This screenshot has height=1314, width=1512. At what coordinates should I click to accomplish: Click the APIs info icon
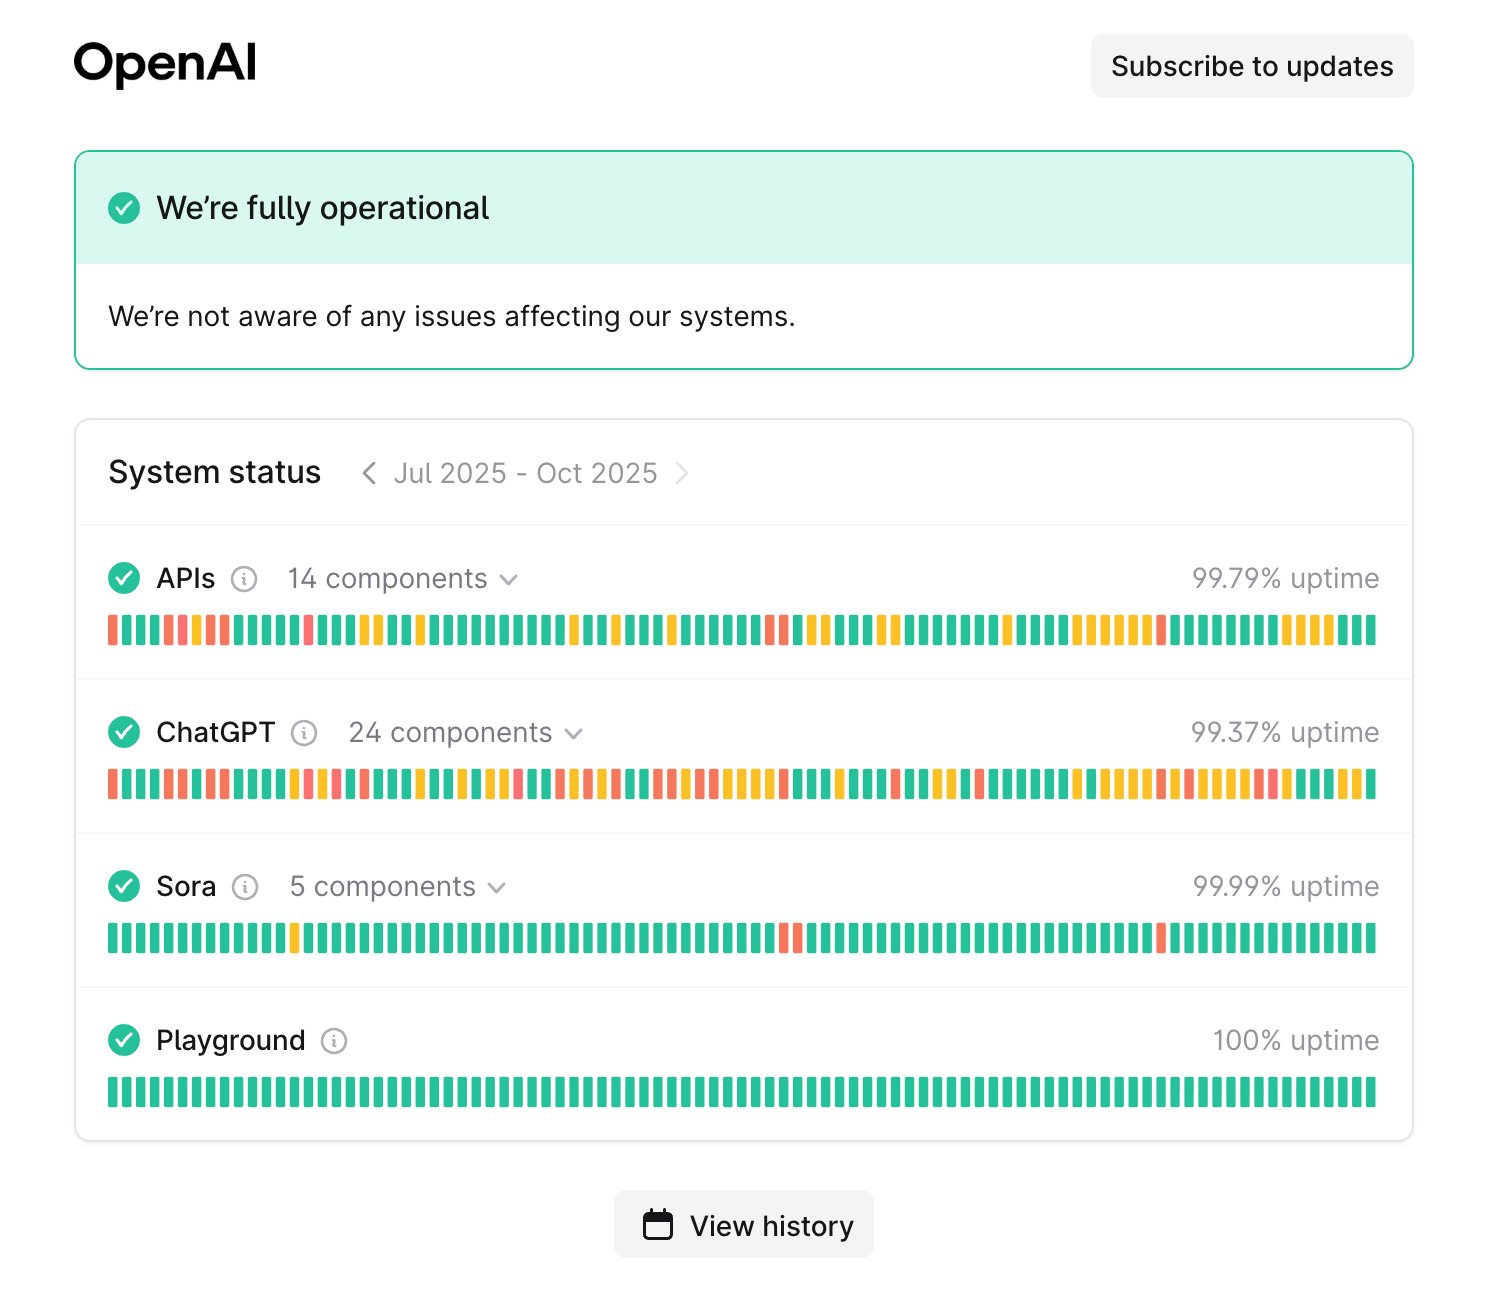point(244,579)
